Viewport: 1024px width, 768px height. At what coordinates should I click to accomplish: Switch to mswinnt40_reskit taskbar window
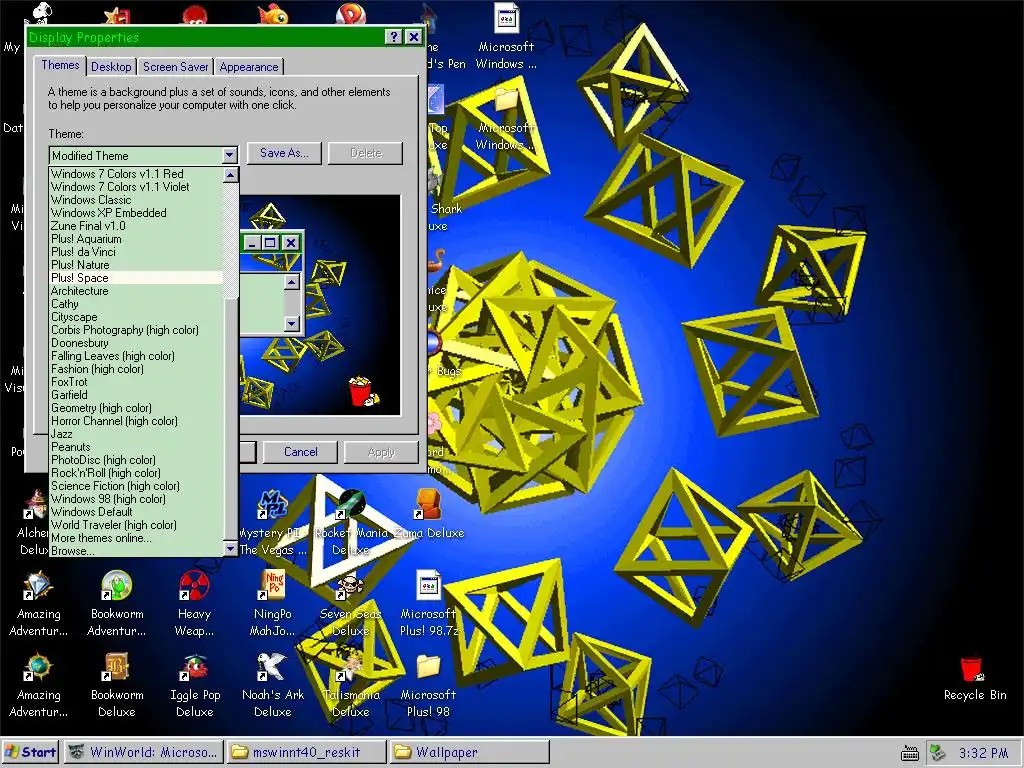point(306,752)
